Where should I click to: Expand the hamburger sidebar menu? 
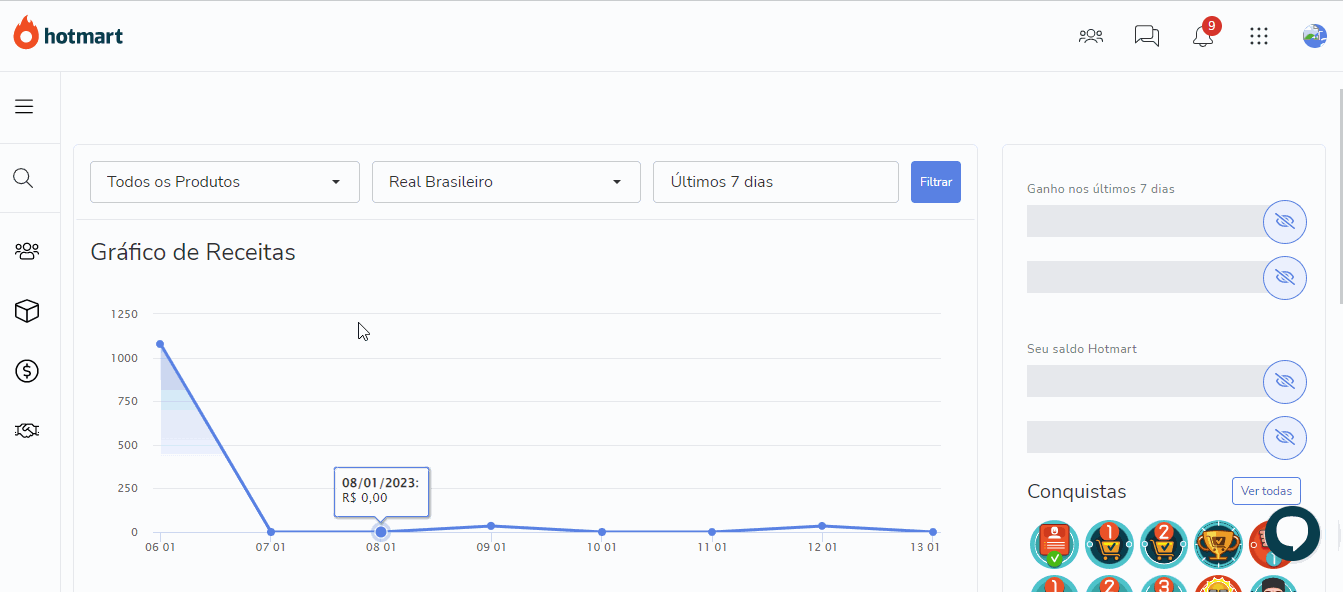click(x=24, y=106)
